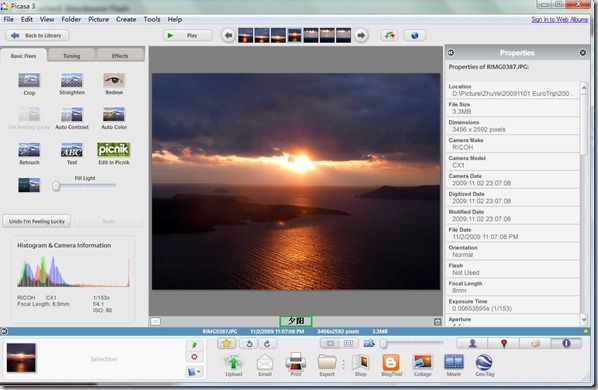
Task: Toggle the Places panel pin button
Action: click(504, 343)
